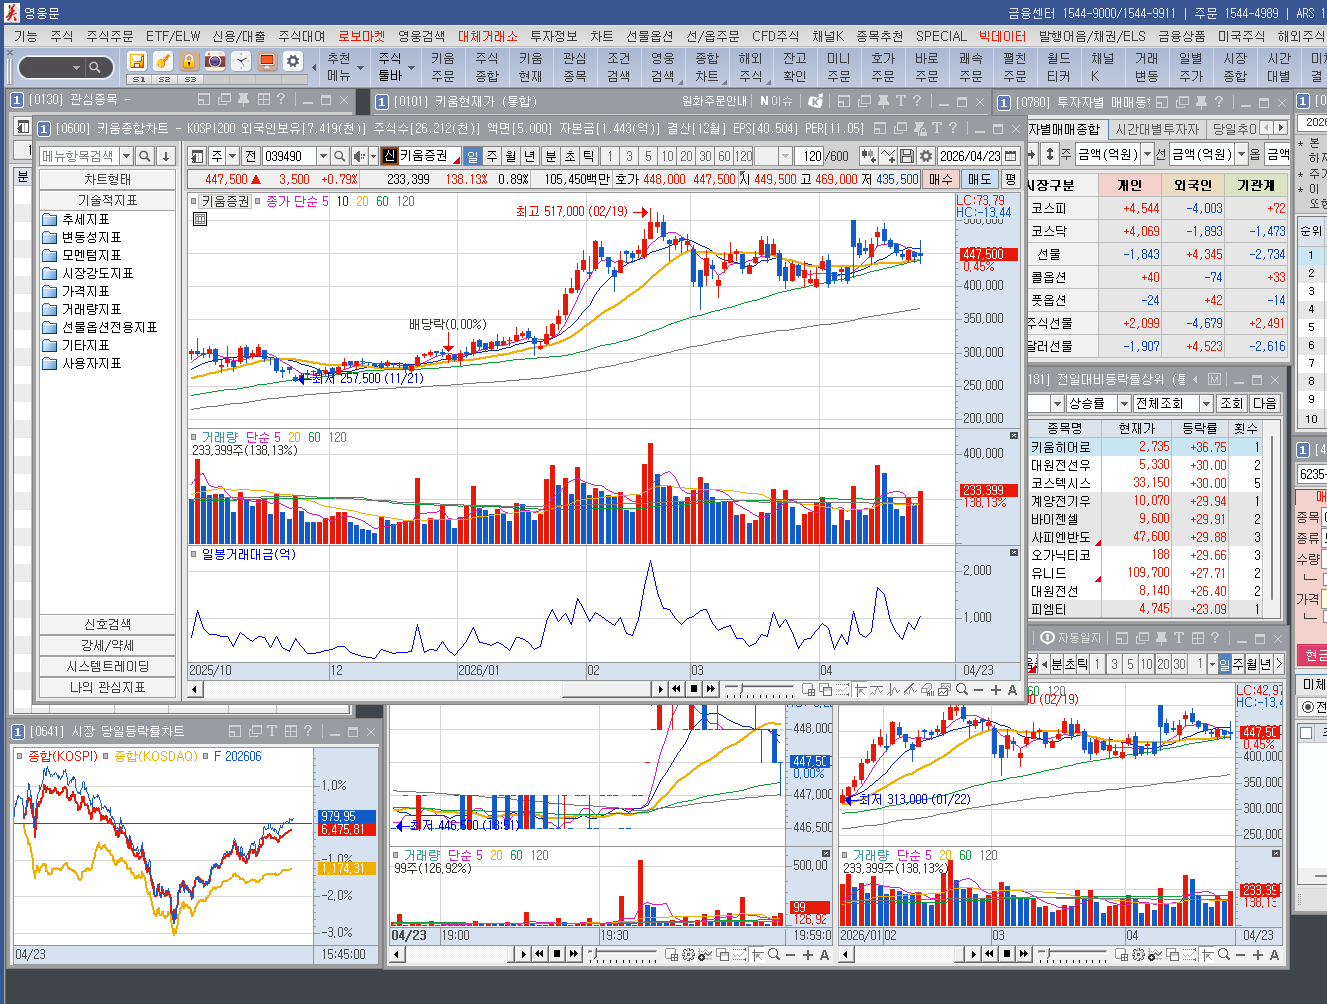Image resolution: width=1327 pixels, height=1004 pixels.
Task: Open the 투자정보 menu in the menu bar
Action: 554,36
